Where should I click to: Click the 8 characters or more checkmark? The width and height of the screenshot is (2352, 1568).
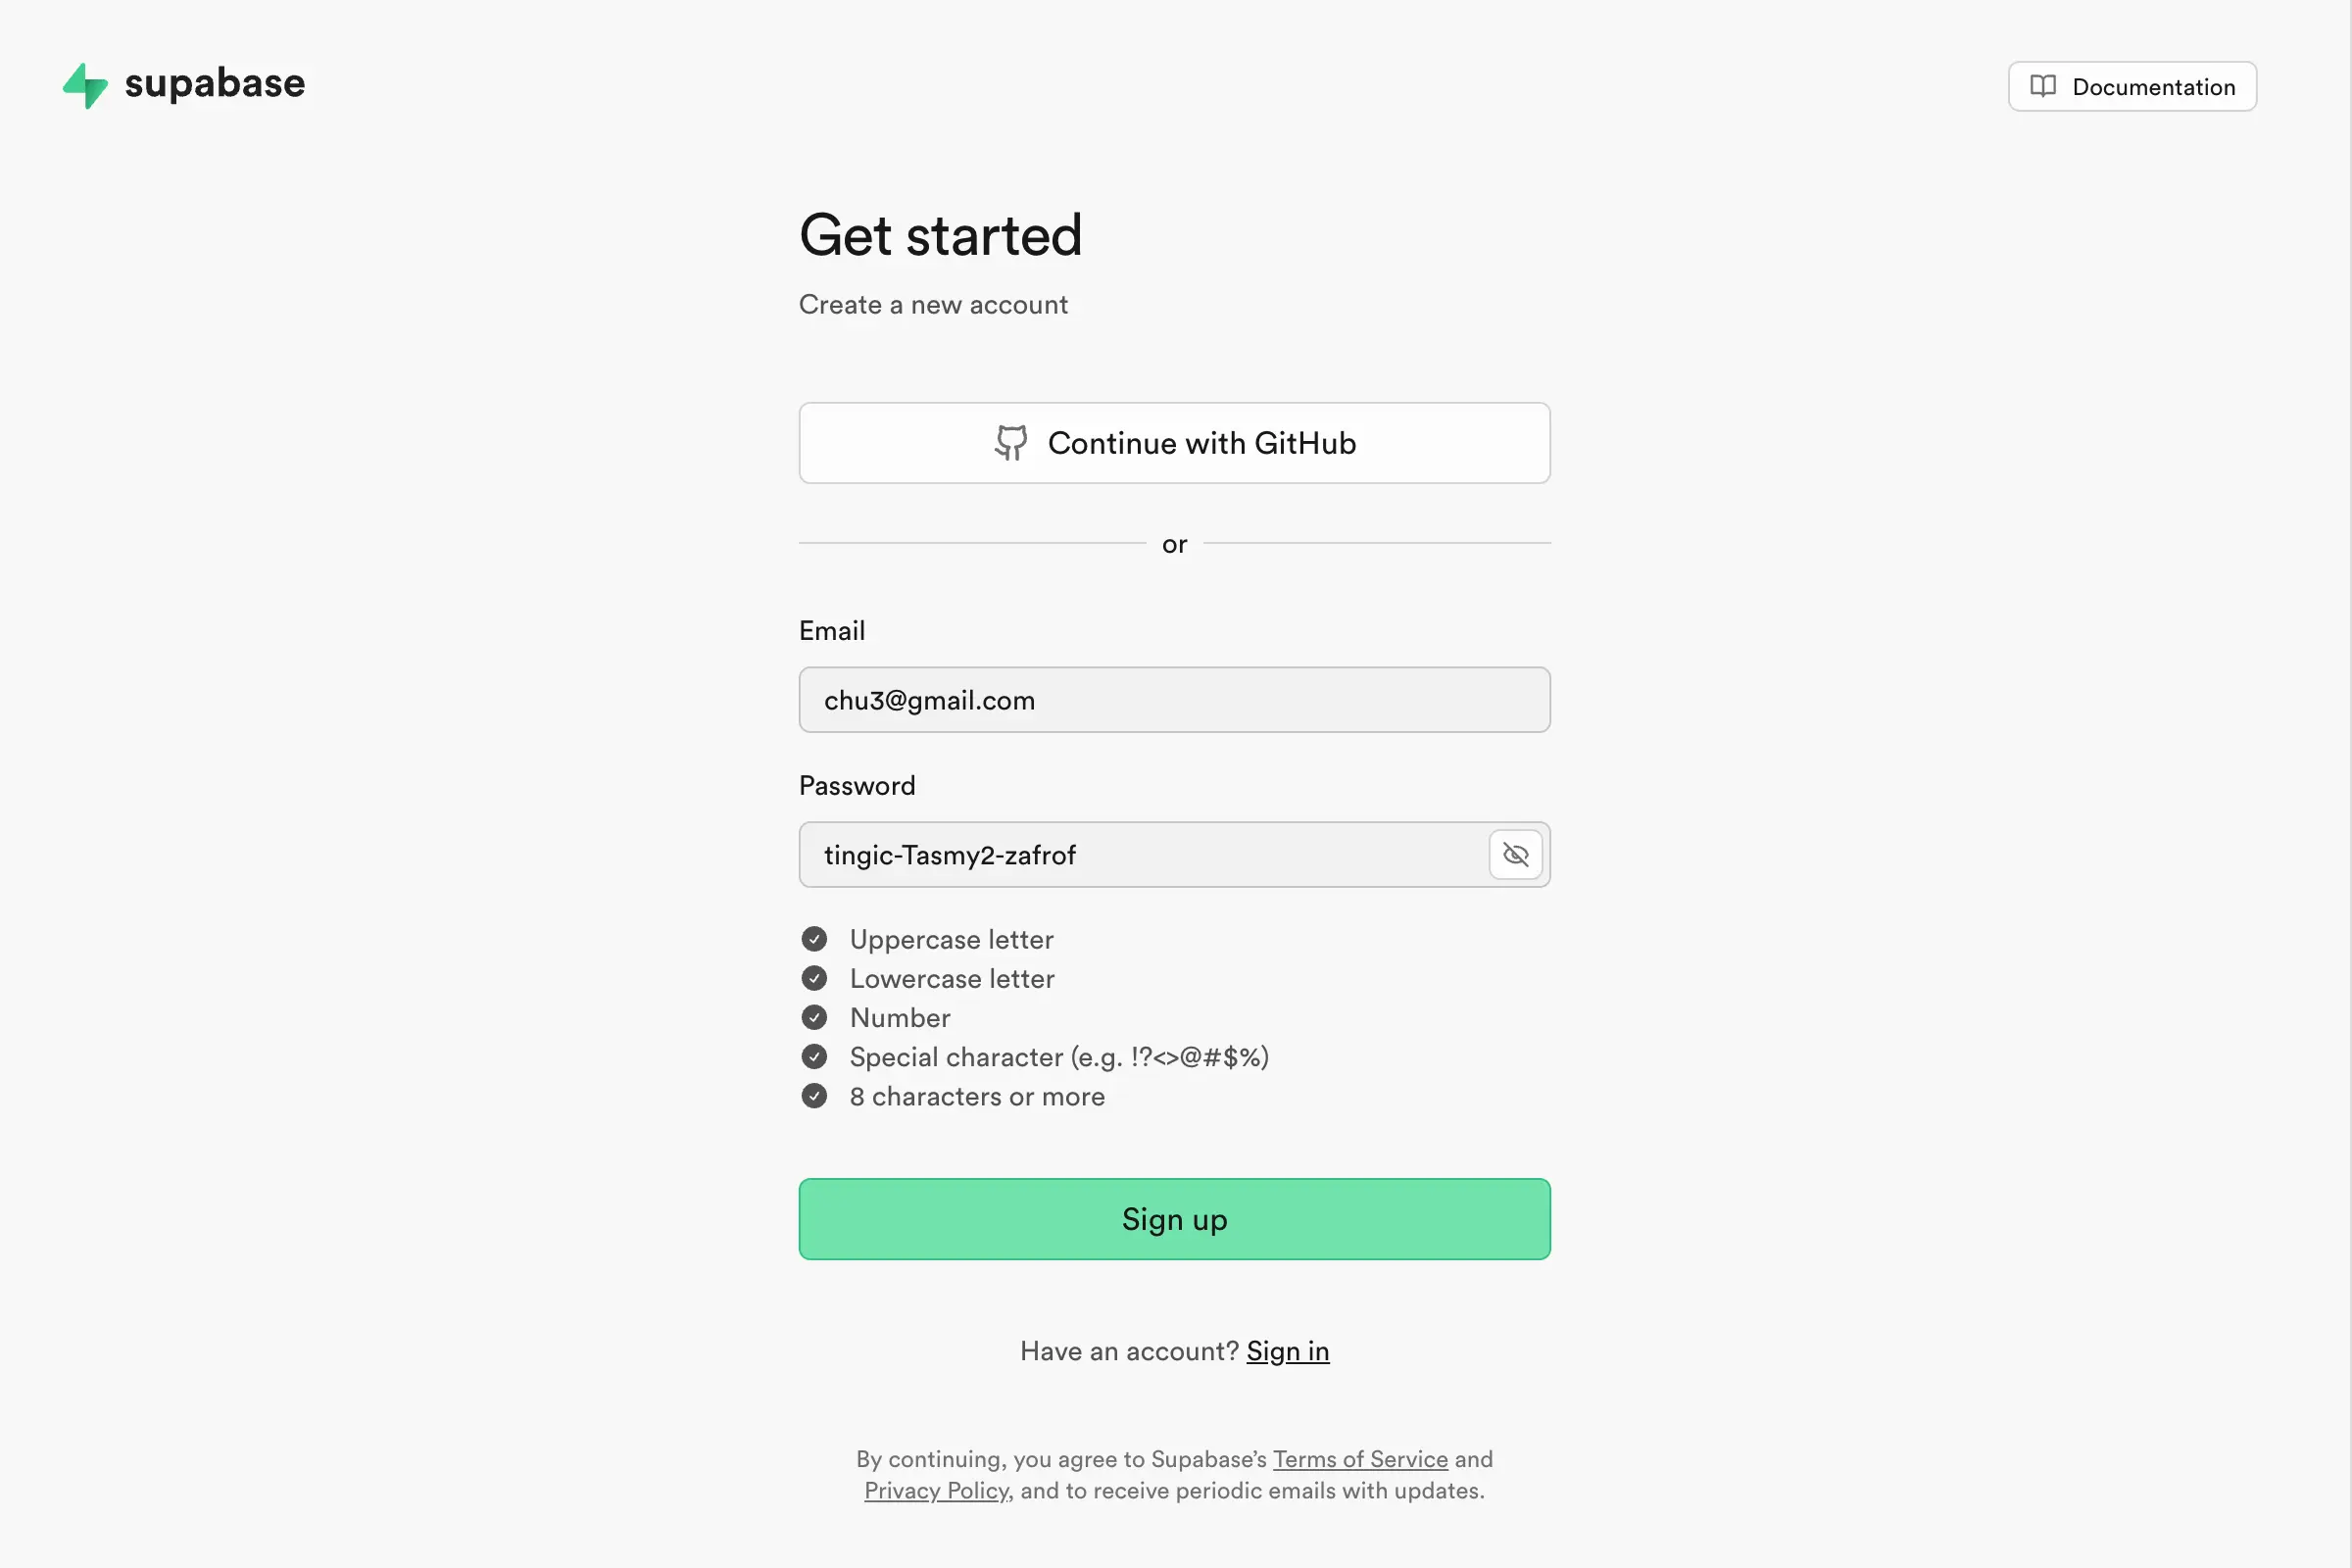[814, 1096]
